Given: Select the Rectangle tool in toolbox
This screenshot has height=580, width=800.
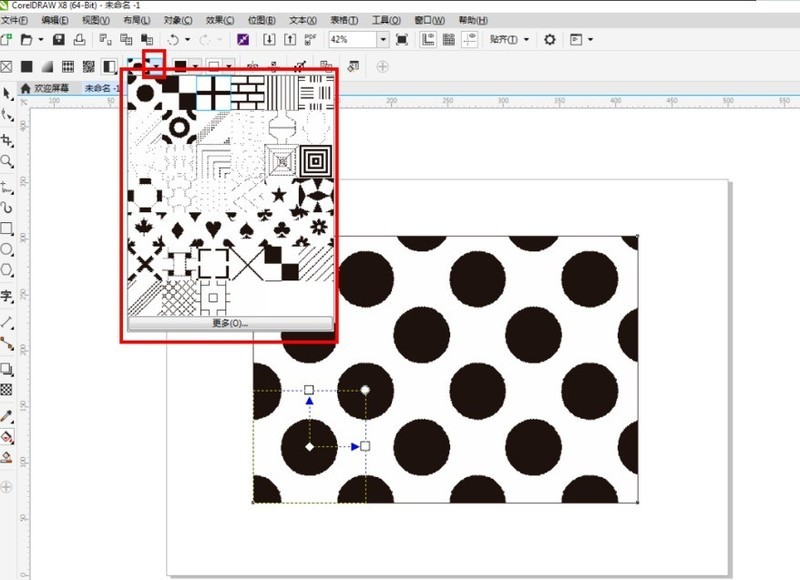Looking at the screenshot, I should coord(8,229).
